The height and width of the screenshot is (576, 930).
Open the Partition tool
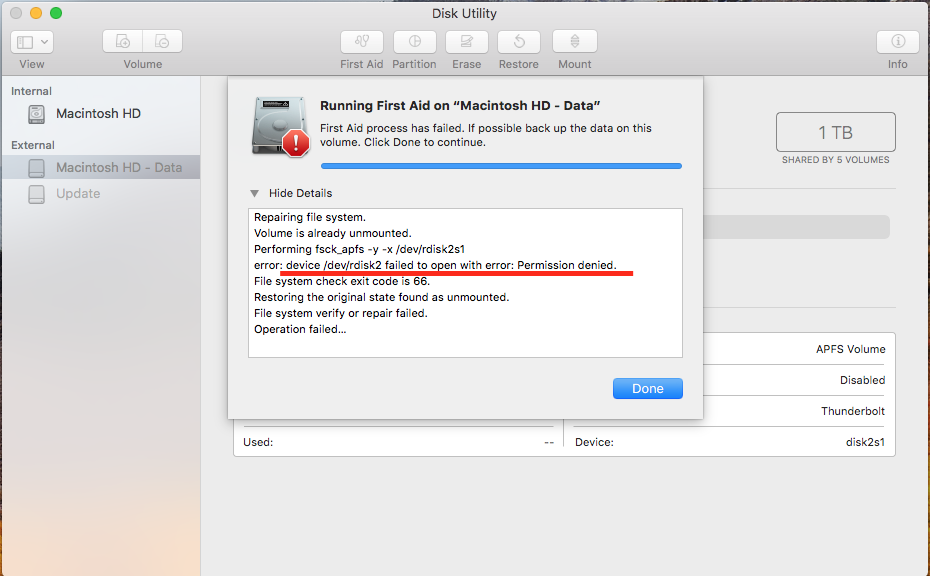(x=415, y=42)
